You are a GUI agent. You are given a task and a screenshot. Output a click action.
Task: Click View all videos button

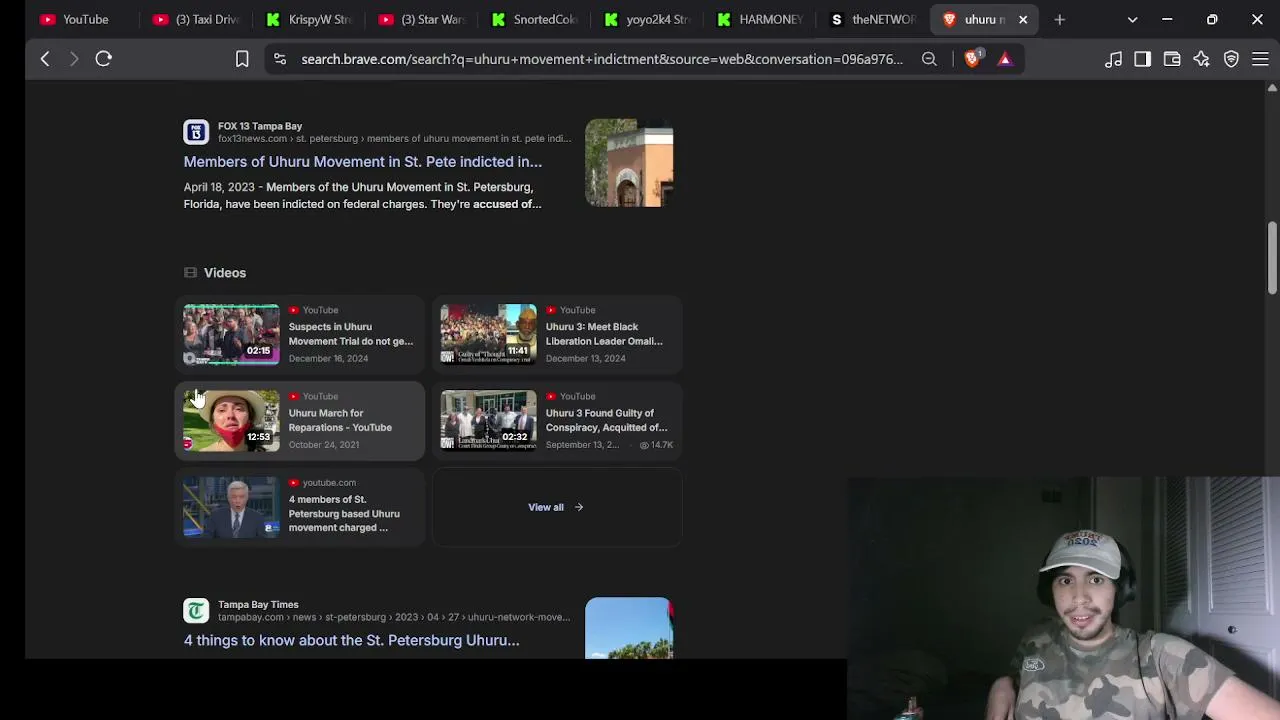[556, 507]
